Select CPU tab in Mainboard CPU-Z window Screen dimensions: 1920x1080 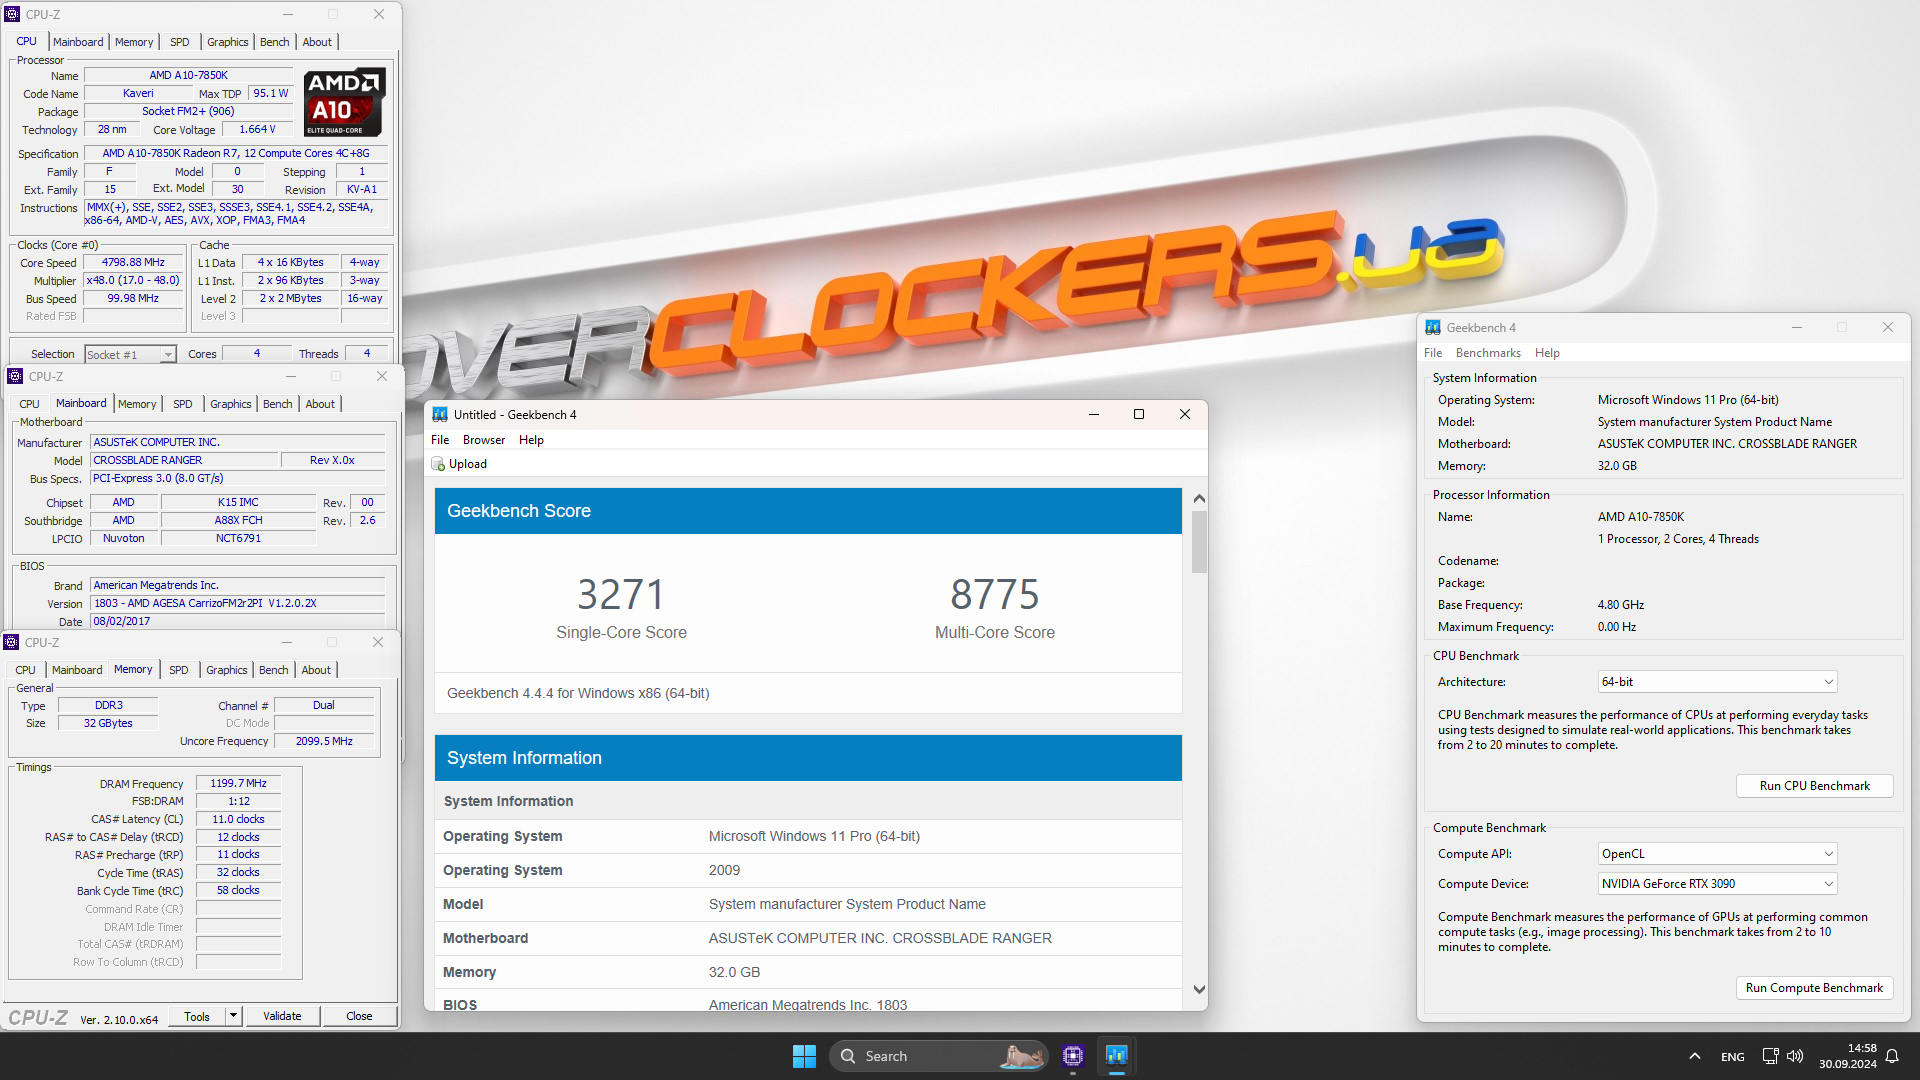click(29, 404)
